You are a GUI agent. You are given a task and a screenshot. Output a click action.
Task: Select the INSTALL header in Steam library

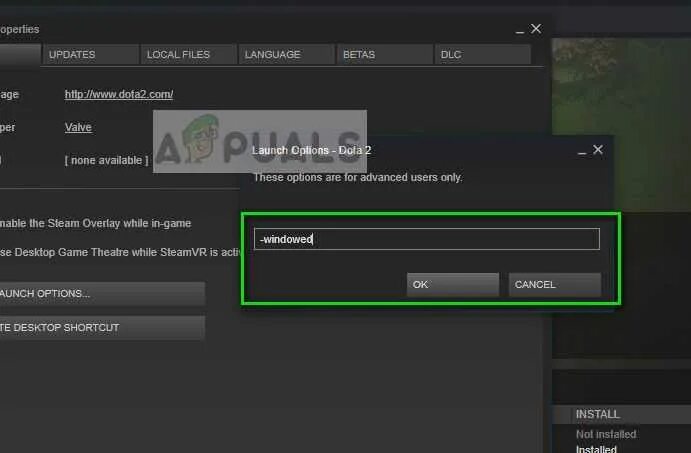(598, 414)
